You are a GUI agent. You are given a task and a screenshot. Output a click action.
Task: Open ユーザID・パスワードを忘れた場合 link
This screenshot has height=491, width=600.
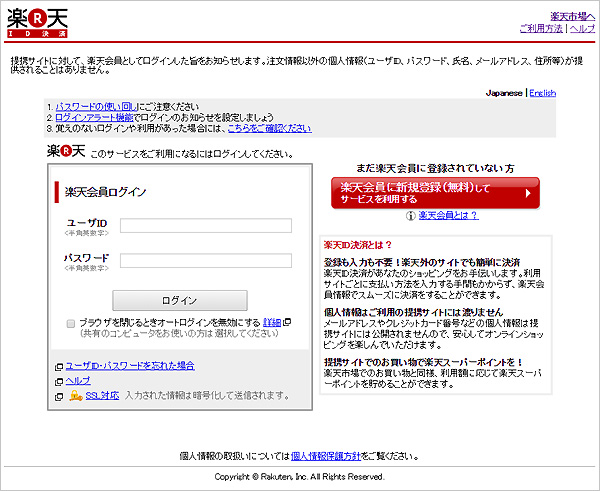(x=130, y=366)
